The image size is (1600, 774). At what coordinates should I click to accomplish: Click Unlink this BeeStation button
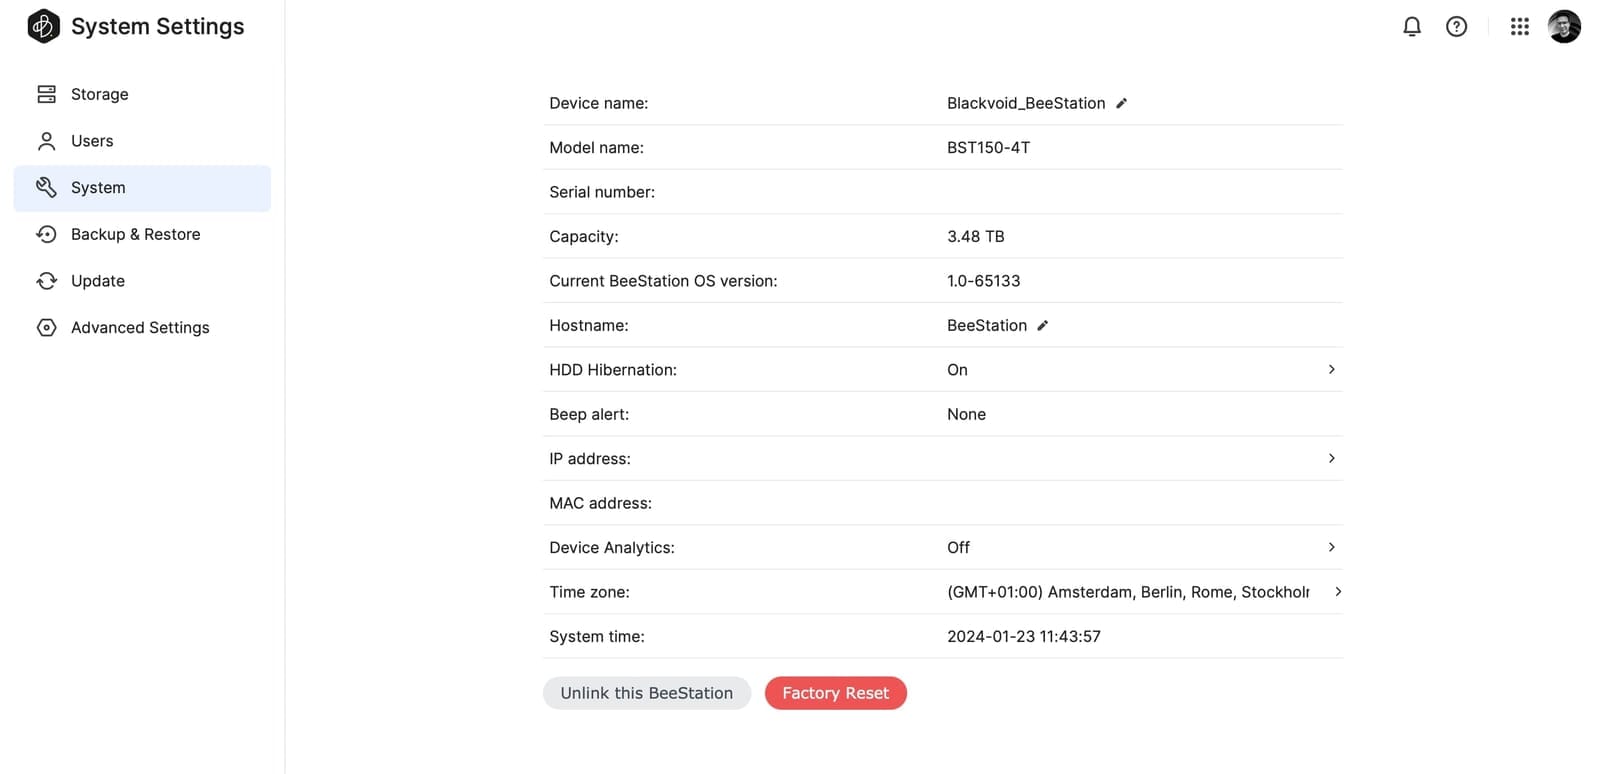pyautogui.click(x=647, y=693)
